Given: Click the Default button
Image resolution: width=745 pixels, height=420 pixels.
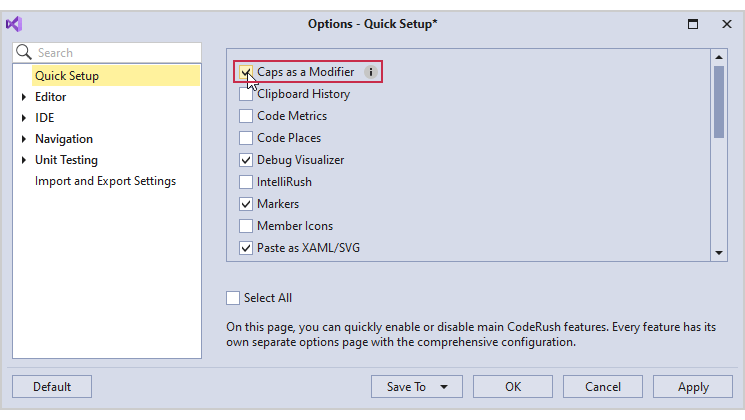Looking at the screenshot, I should click(52, 387).
